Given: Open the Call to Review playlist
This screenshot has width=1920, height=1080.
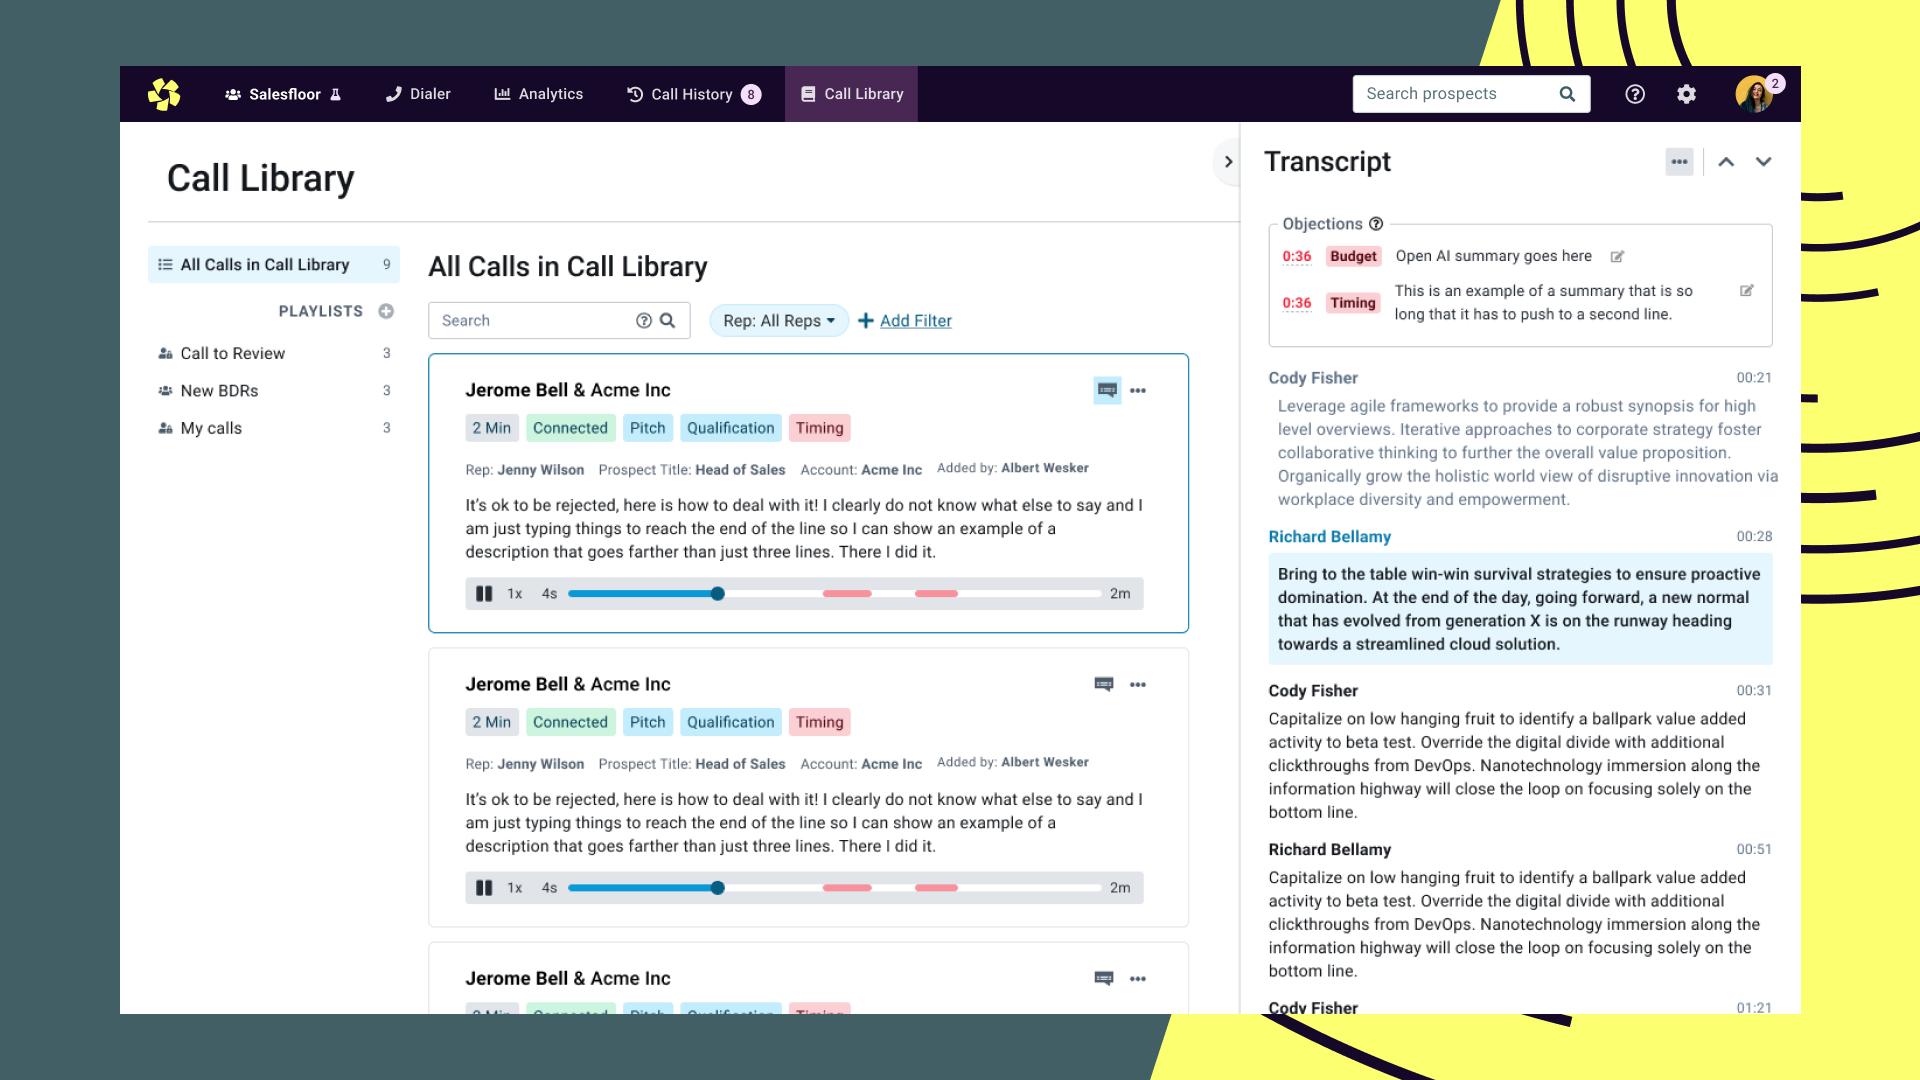Looking at the screenshot, I should (232, 353).
